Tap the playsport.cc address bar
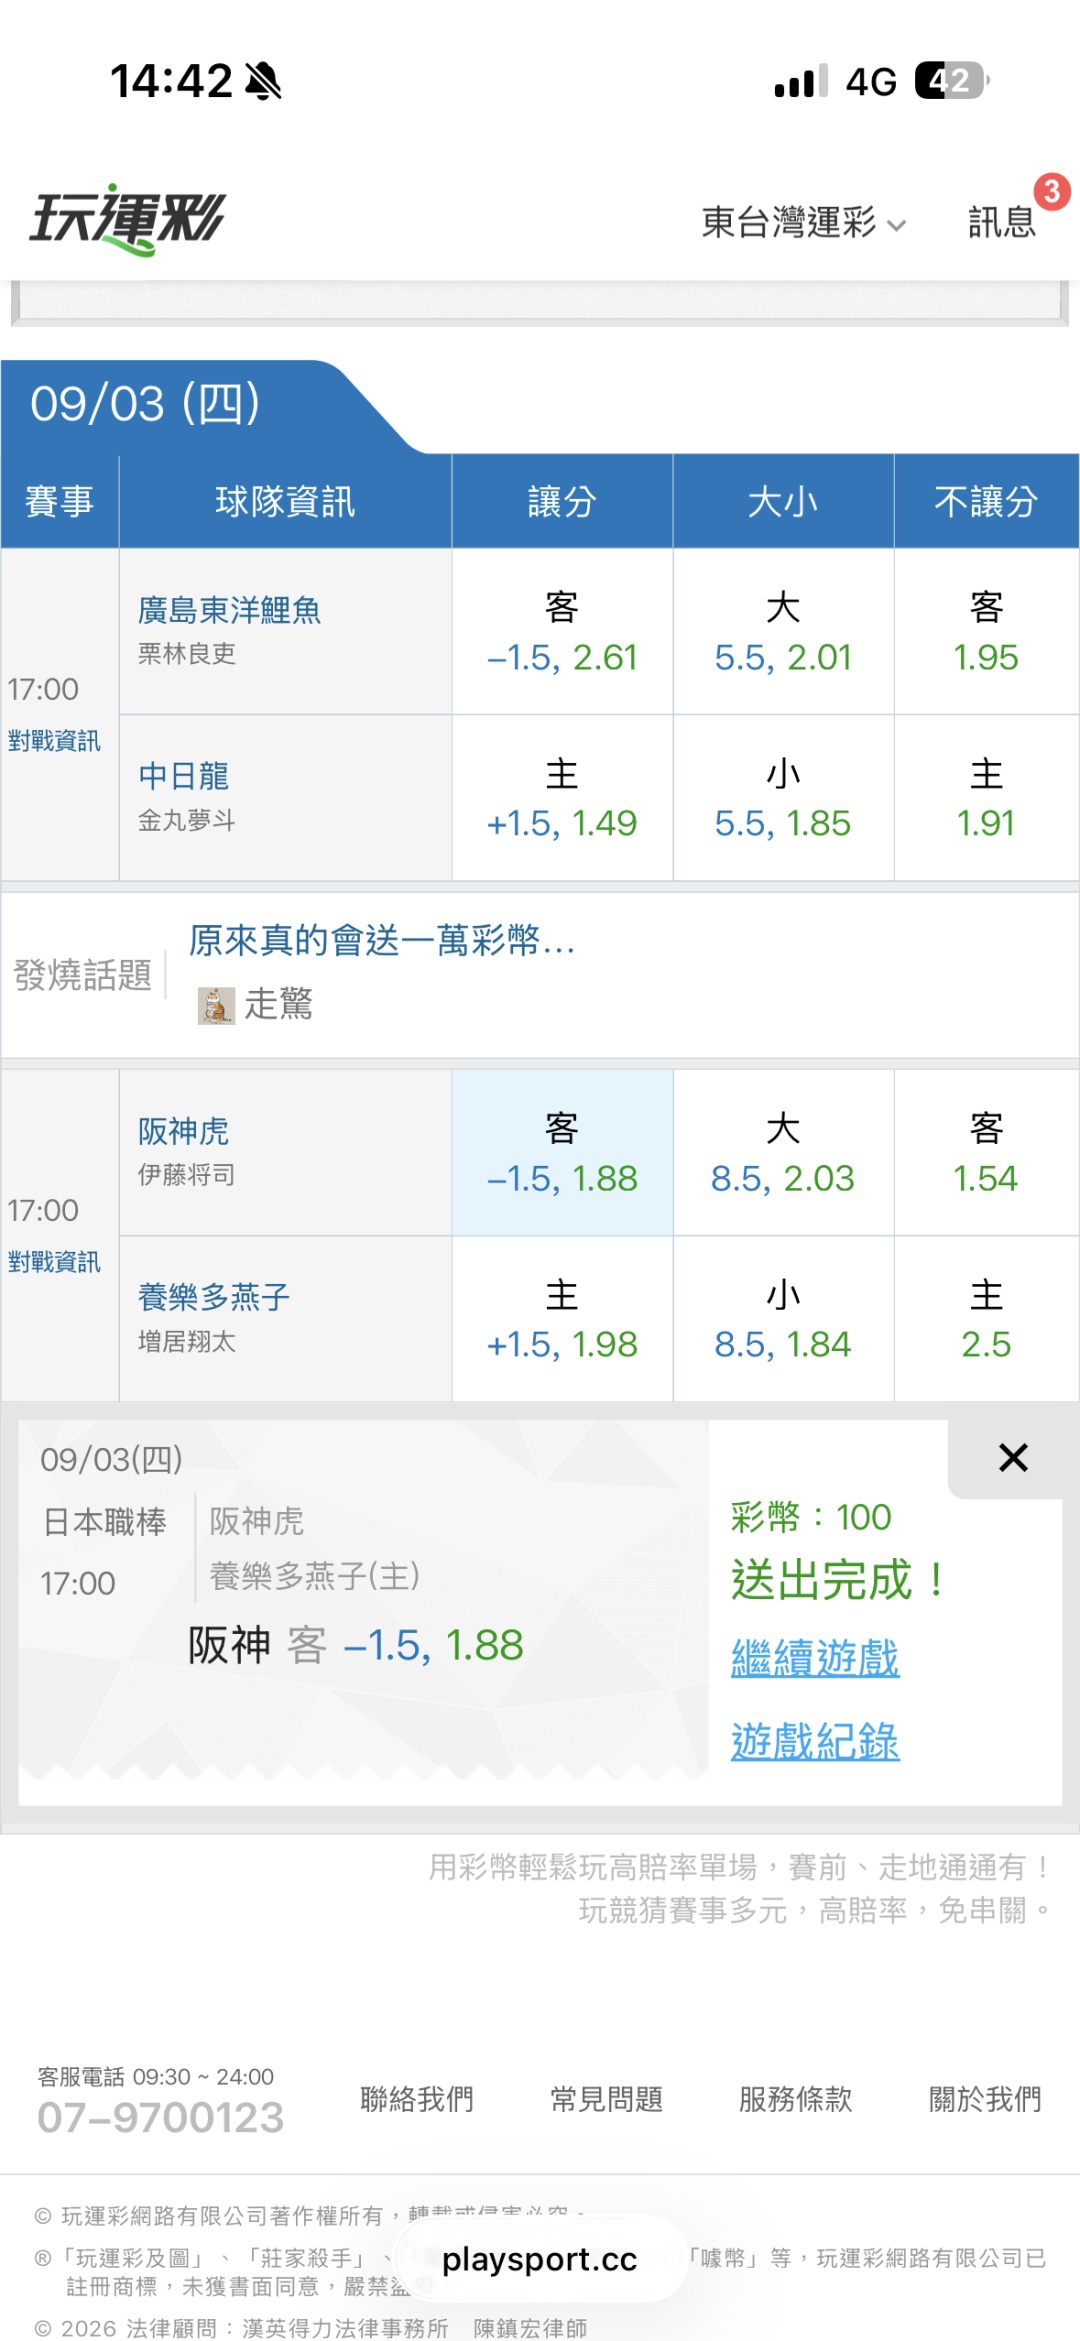Viewport: 1080px width, 2341px height. click(x=540, y=2259)
